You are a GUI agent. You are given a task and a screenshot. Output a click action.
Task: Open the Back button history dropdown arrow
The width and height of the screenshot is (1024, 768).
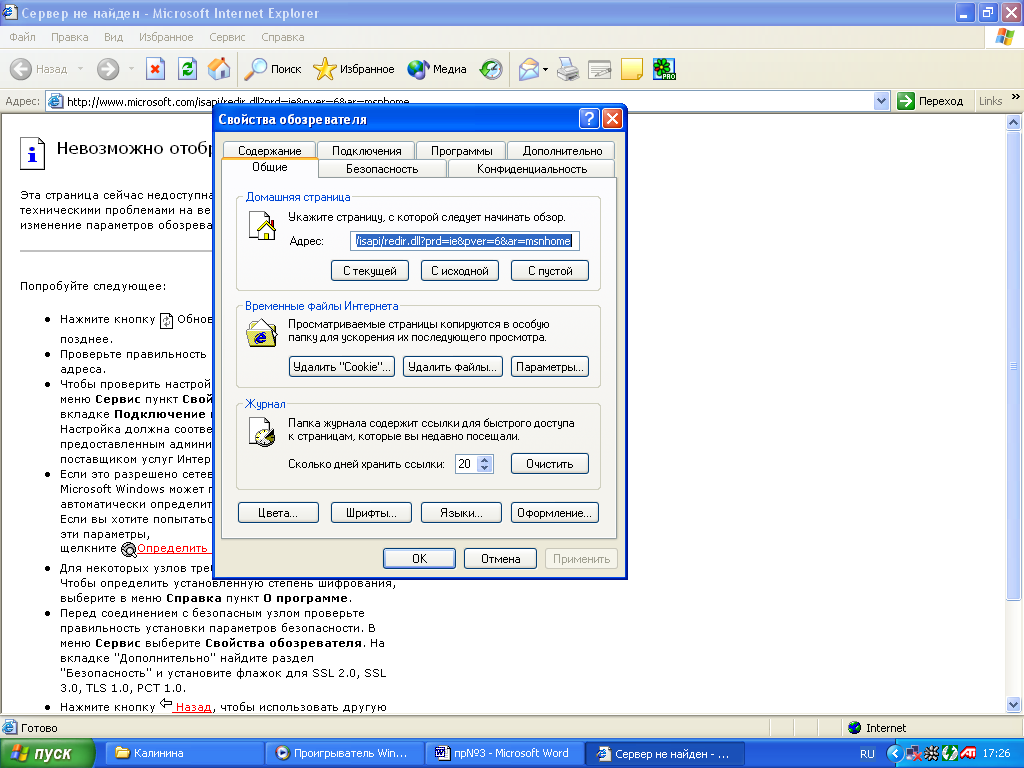click(80, 69)
